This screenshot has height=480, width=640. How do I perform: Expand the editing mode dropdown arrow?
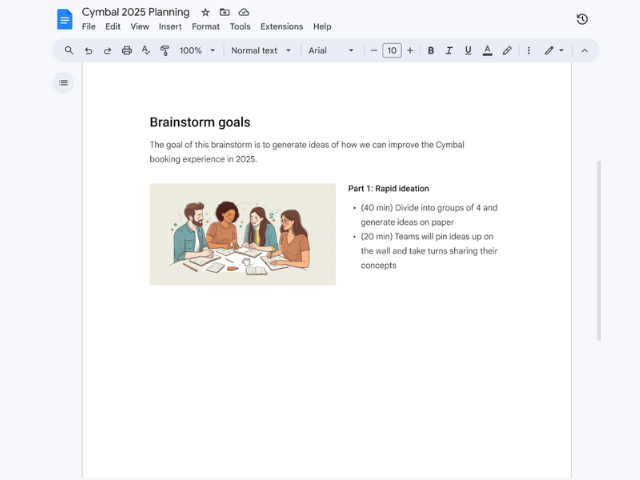pyautogui.click(x=562, y=51)
